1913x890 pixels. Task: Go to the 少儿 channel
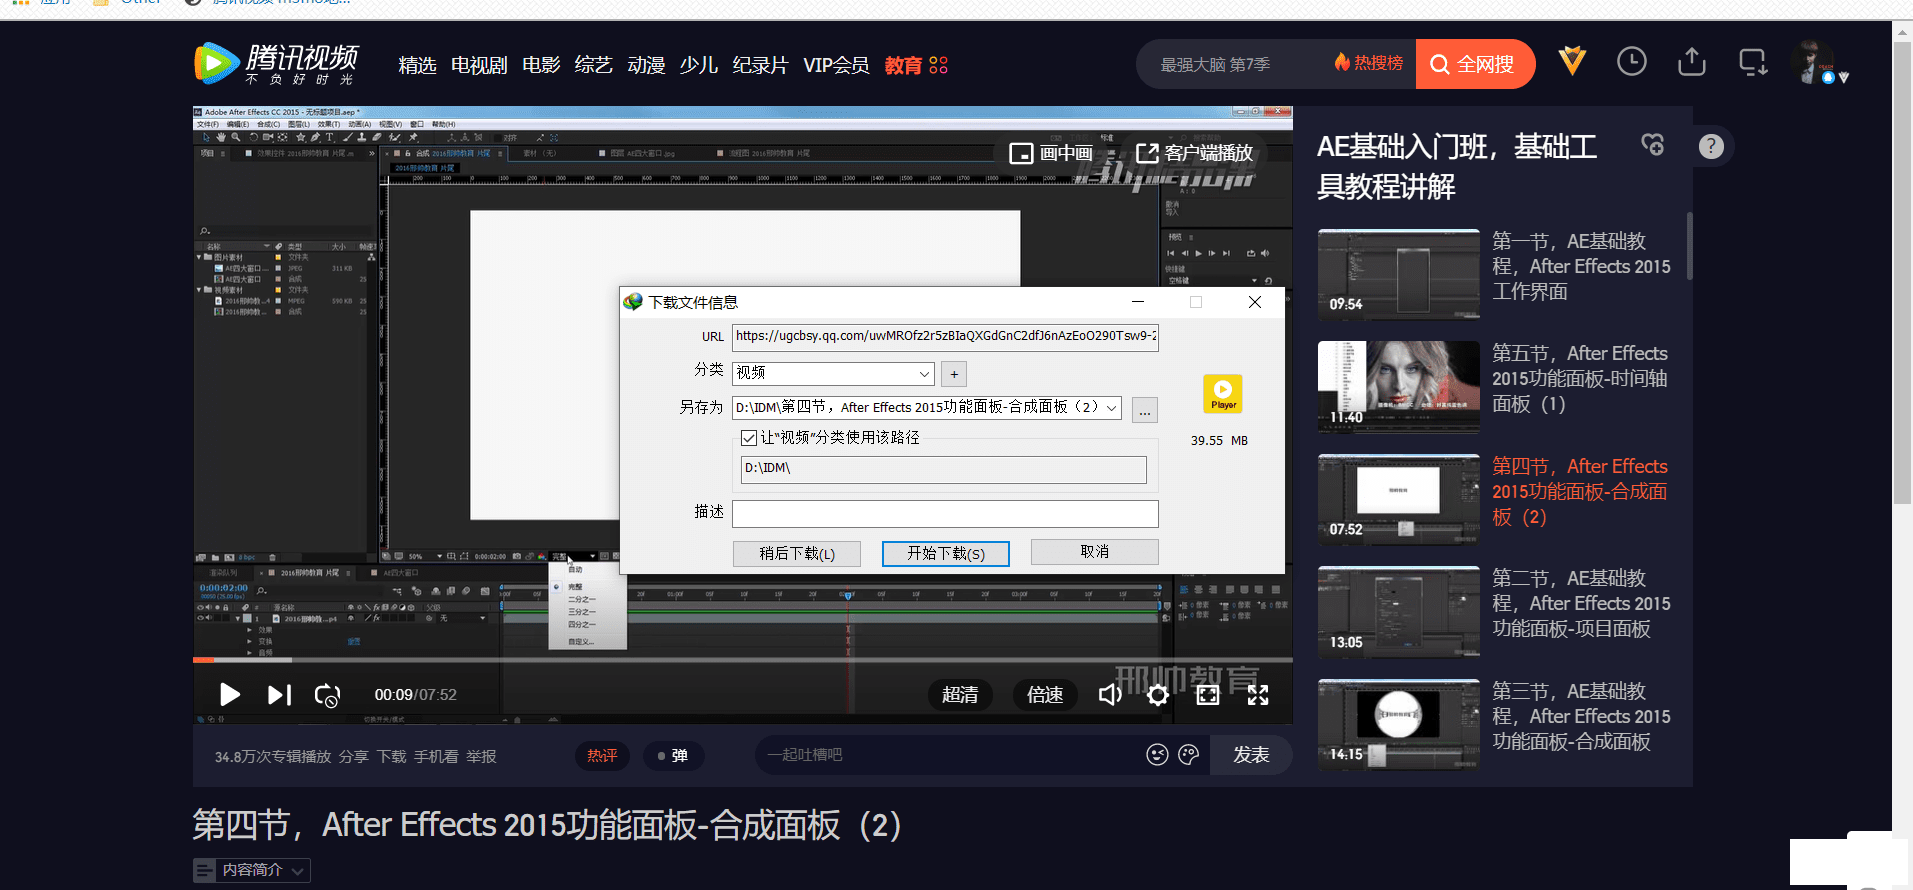pyautogui.click(x=698, y=65)
